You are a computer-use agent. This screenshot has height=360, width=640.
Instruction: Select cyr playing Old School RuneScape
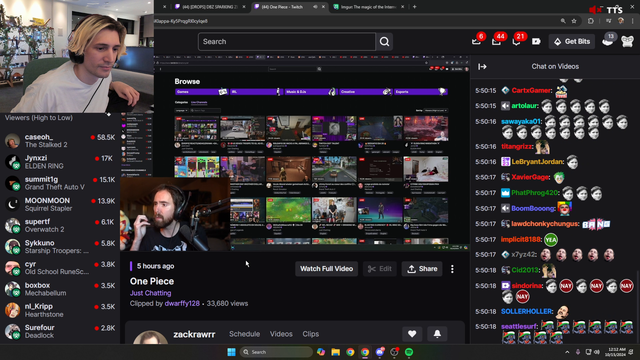point(60,268)
